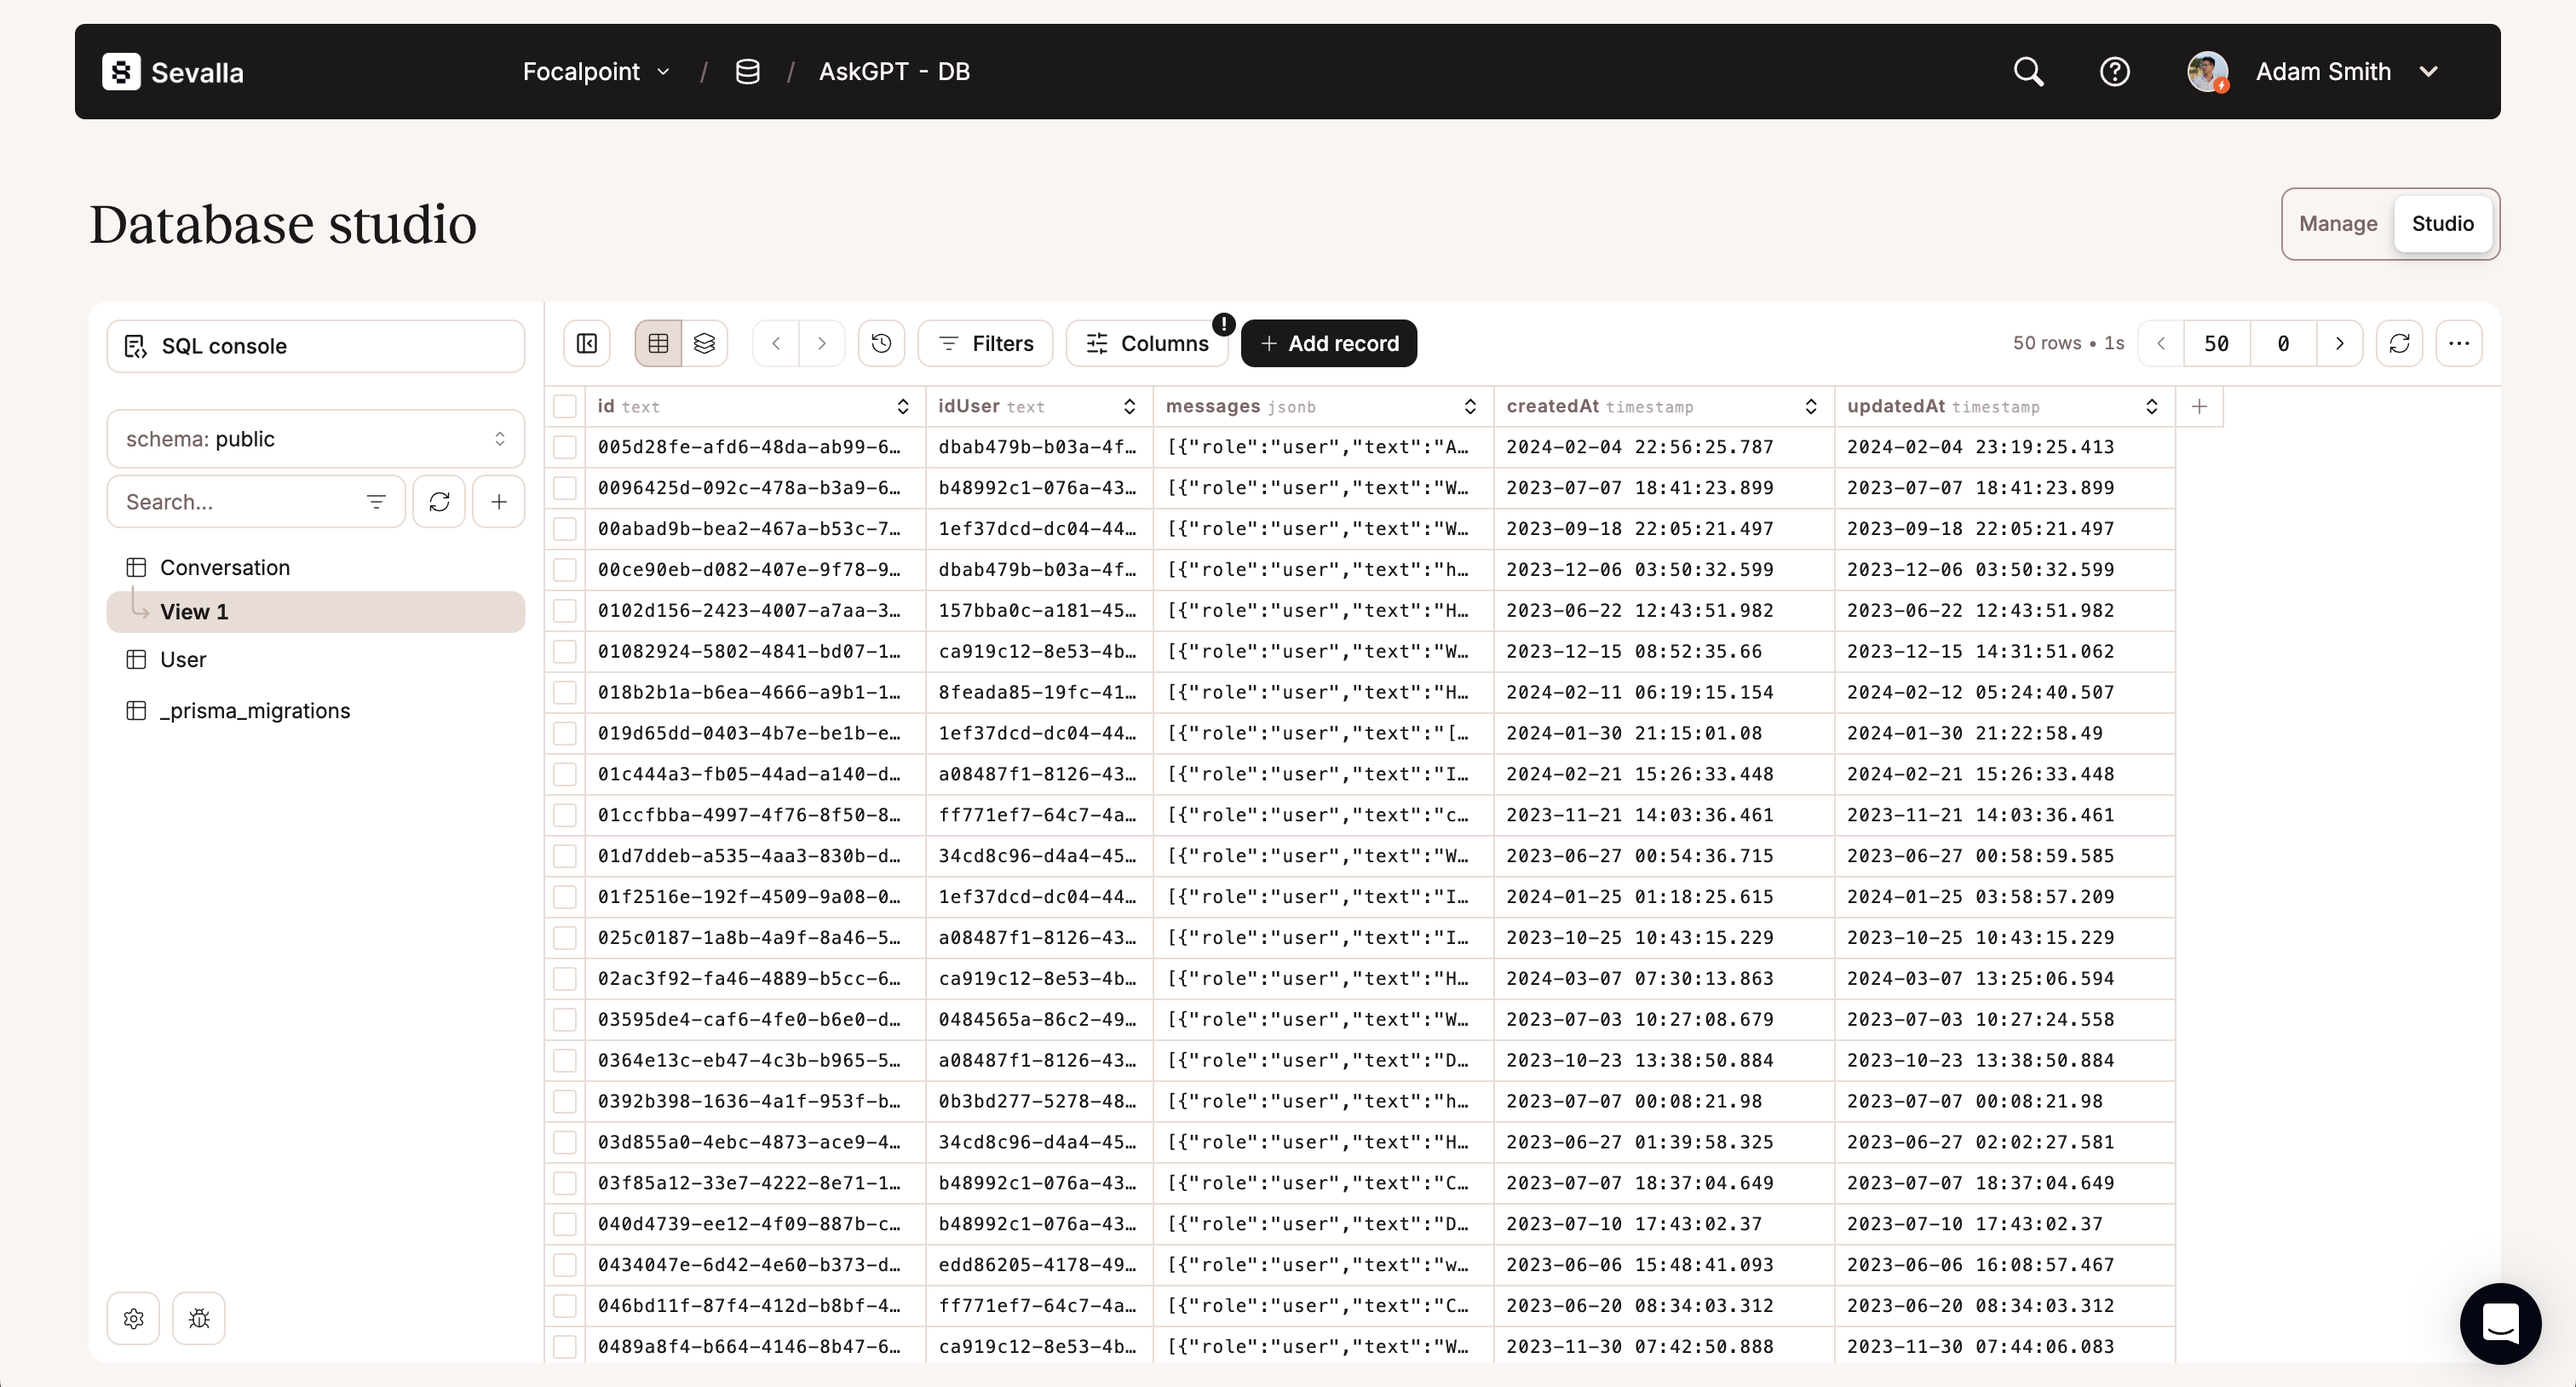
Task: Click the search magnifier in header
Action: pyautogui.click(x=2028, y=72)
